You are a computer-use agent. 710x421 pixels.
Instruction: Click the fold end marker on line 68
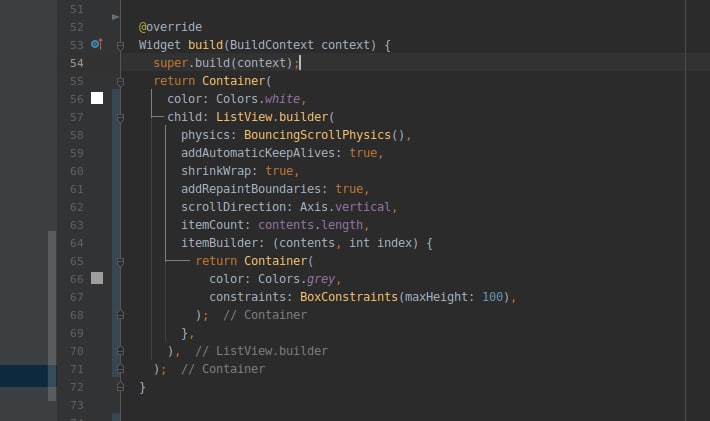click(120, 315)
